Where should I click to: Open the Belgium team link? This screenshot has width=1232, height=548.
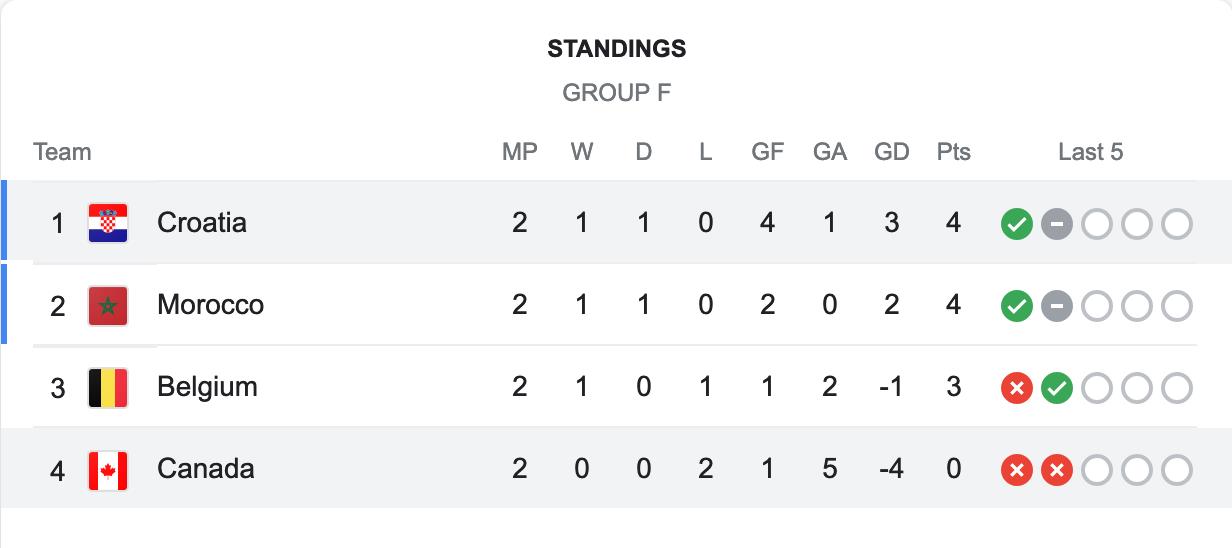click(207, 386)
